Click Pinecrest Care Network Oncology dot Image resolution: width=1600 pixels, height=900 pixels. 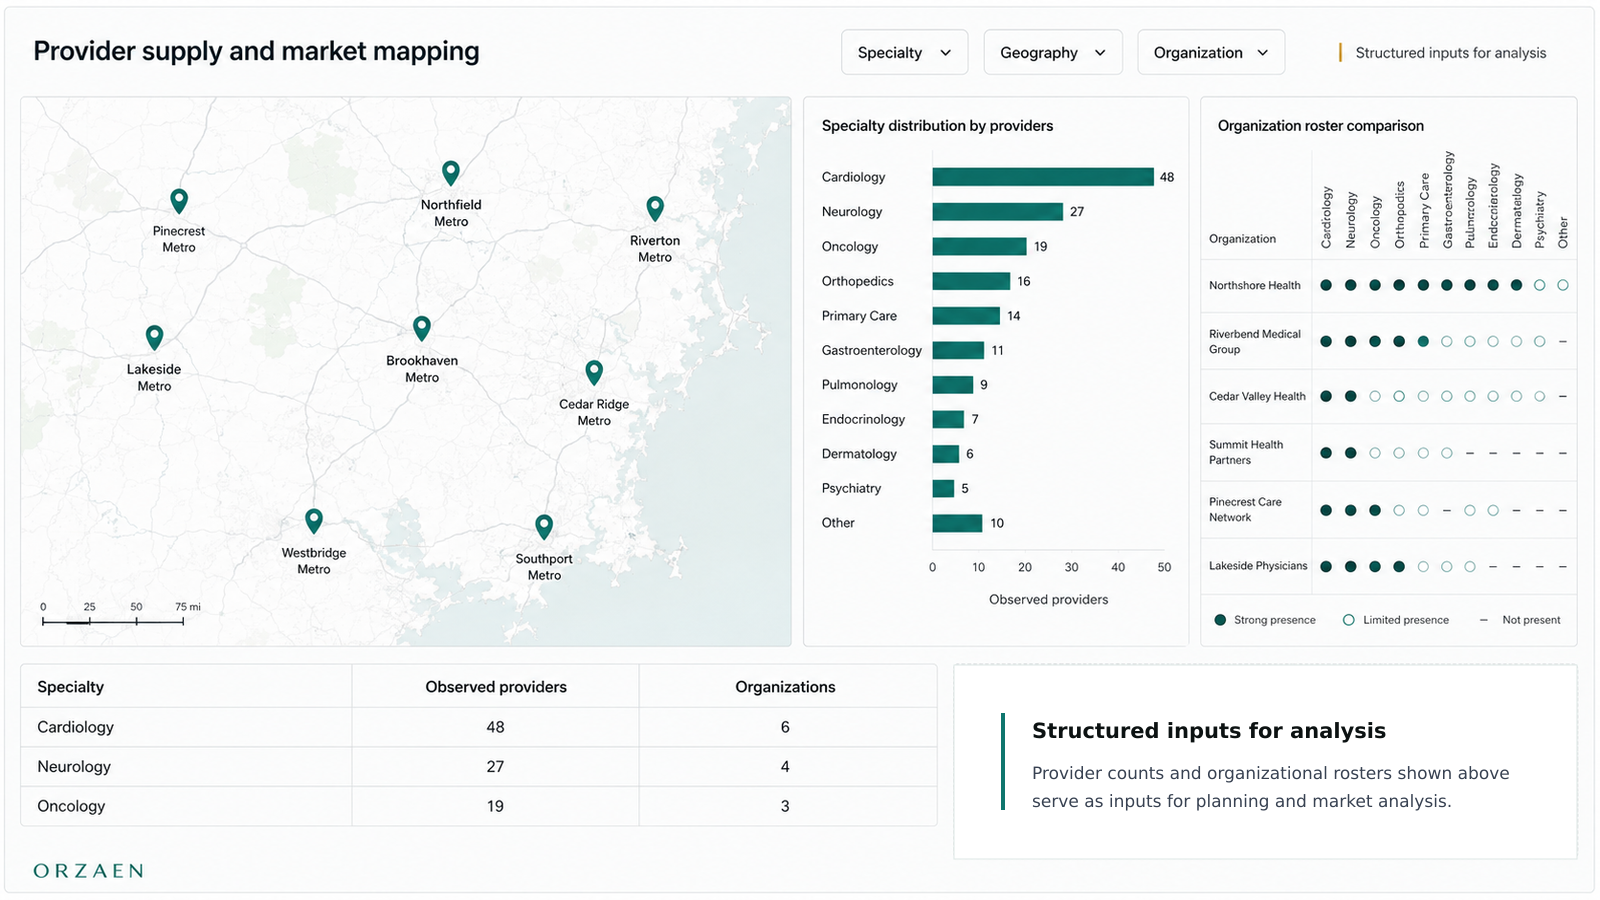click(x=1375, y=510)
